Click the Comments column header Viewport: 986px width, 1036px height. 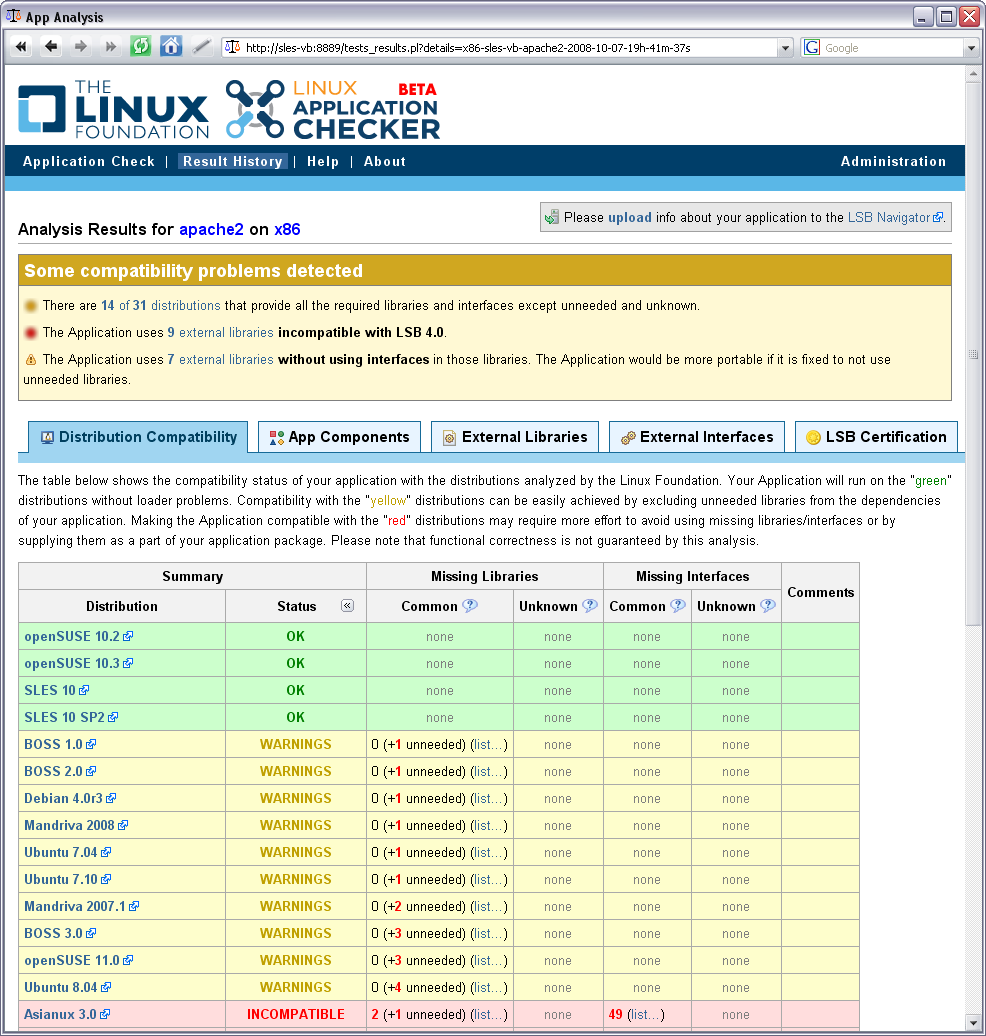click(821, 592)
